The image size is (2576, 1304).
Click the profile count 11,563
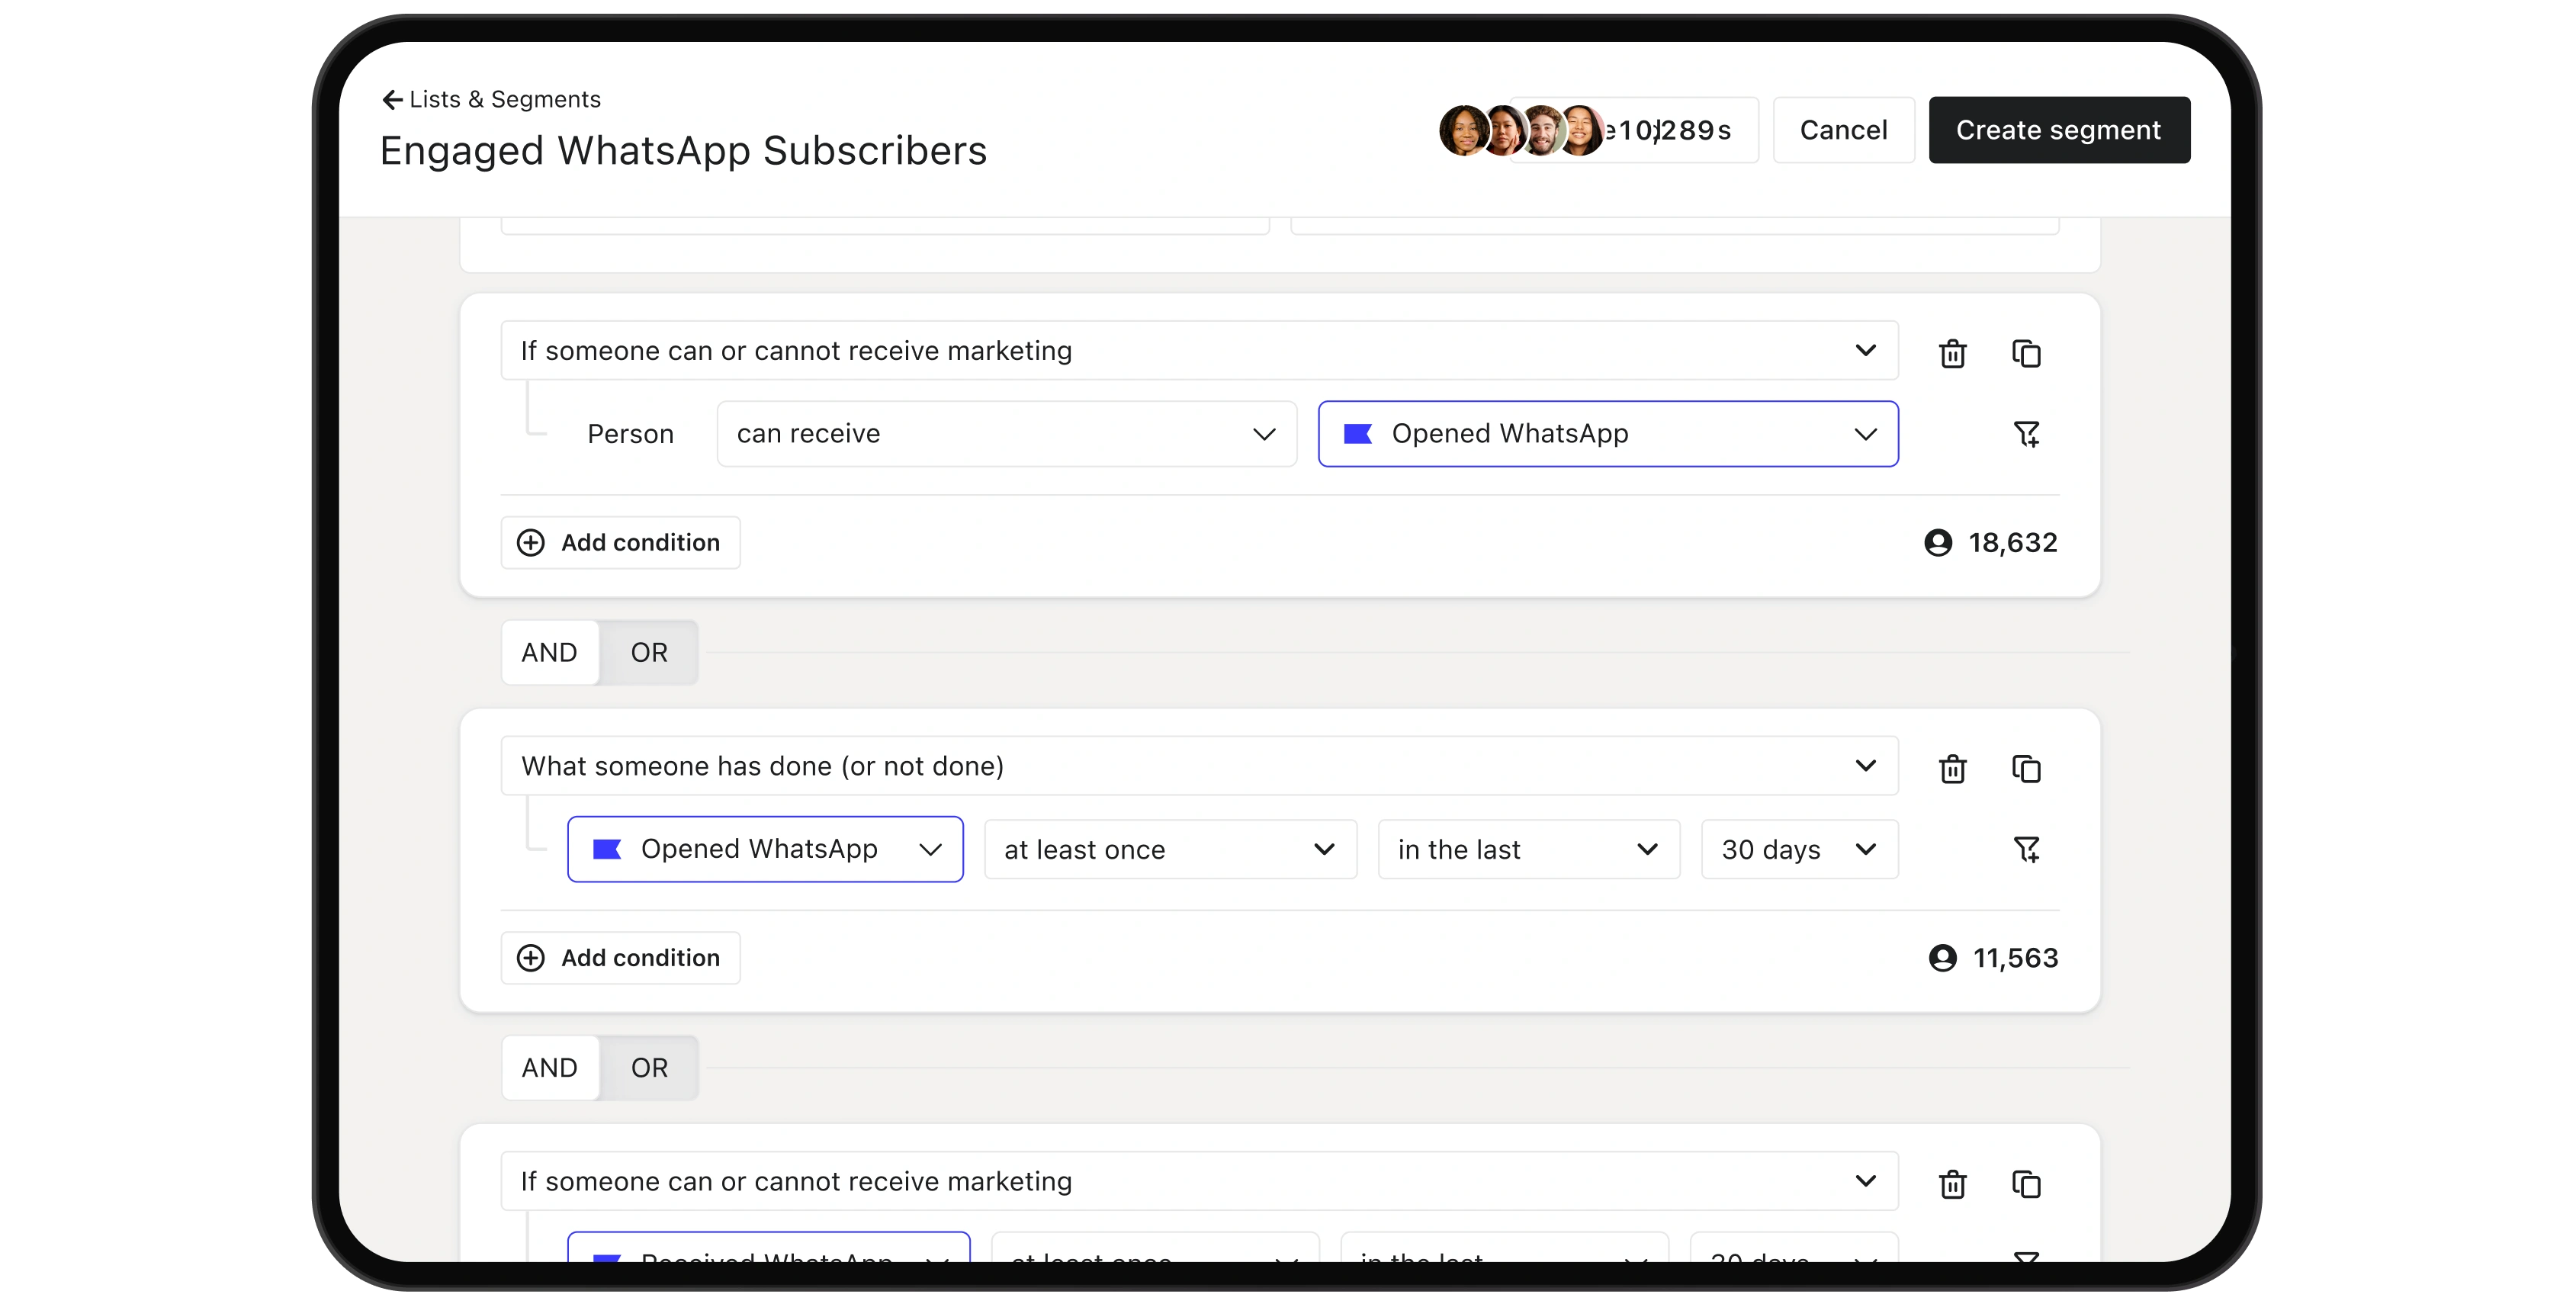[x=2015, y=958]
